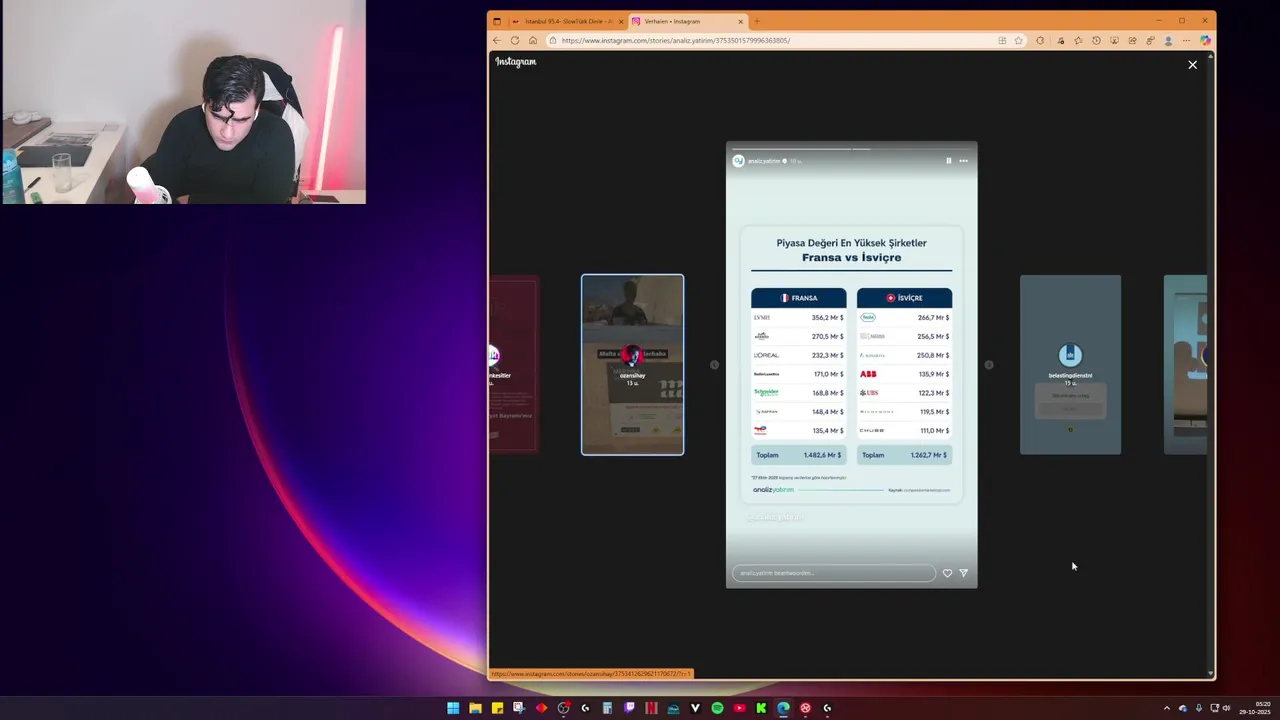Open the browser extensions icon
This screenshot has height=720, width=1280.
[1040, 41]
